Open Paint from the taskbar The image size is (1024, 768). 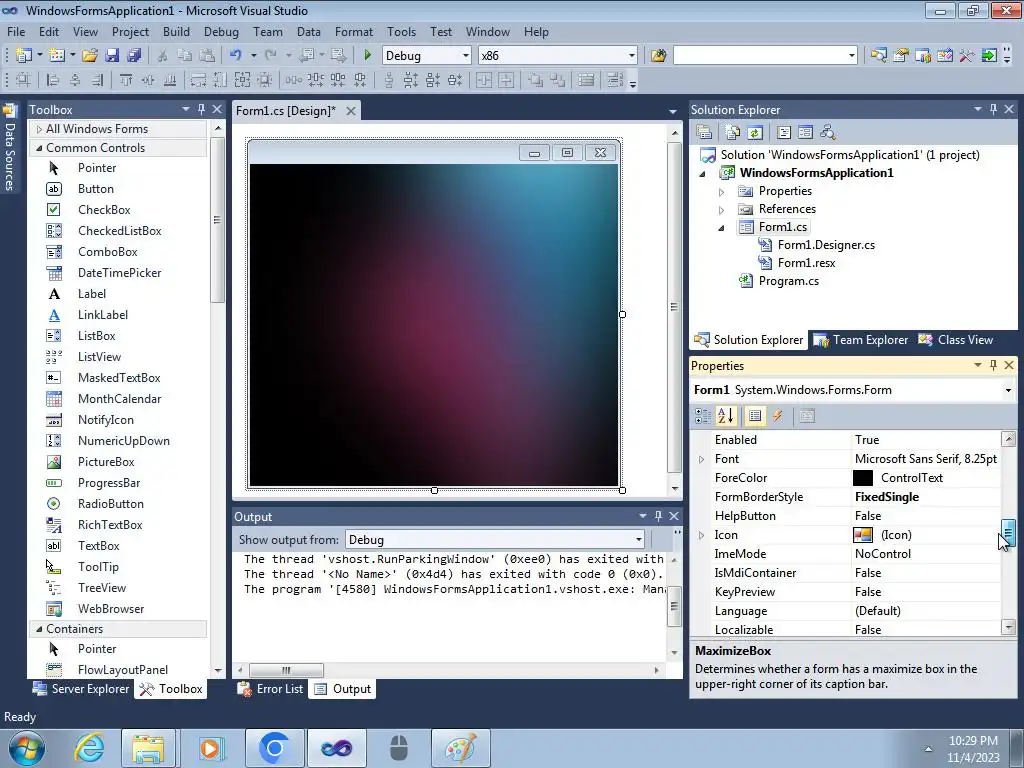[x=460, y=748]
